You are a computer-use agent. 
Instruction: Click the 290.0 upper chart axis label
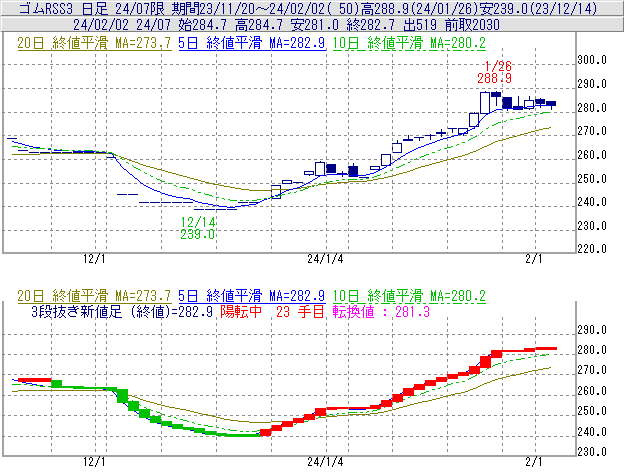[x=592, y=84]
